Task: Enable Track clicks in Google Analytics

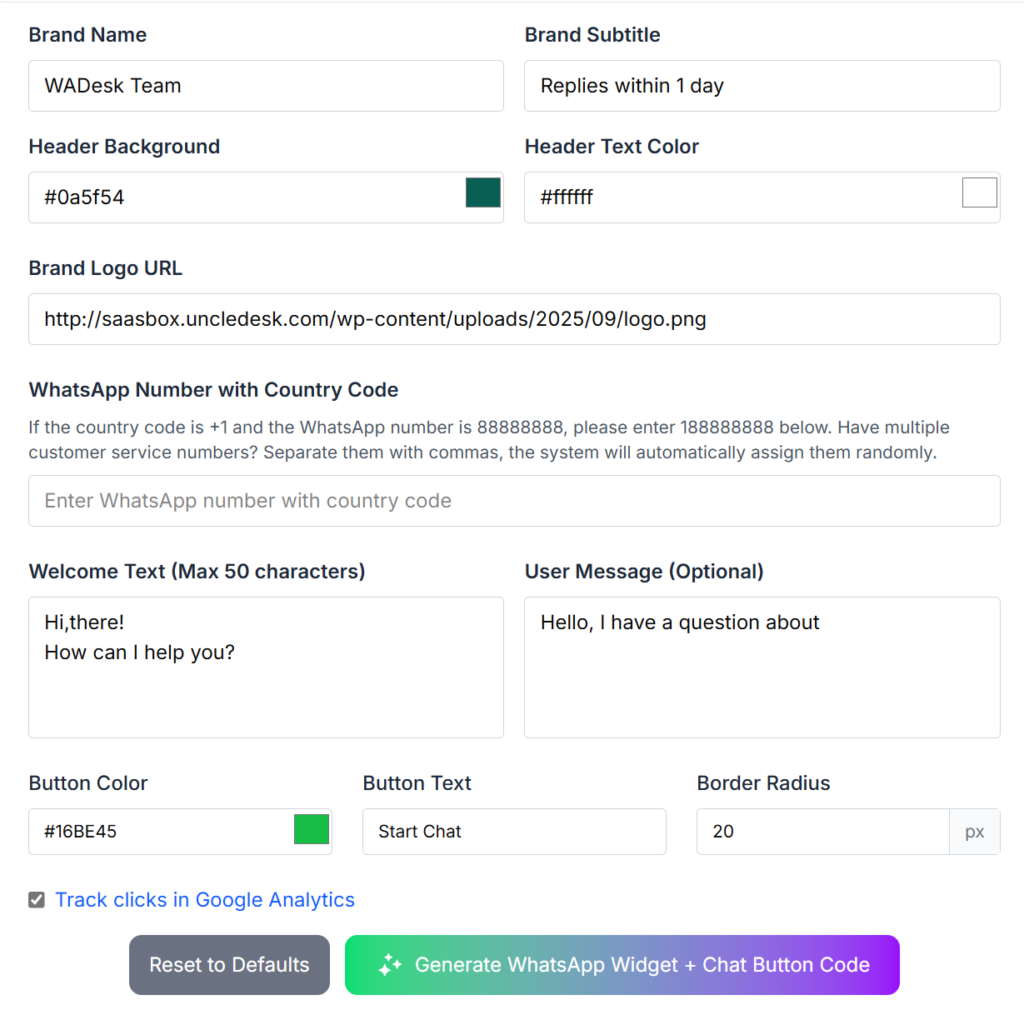Action: tap(36, 900)
